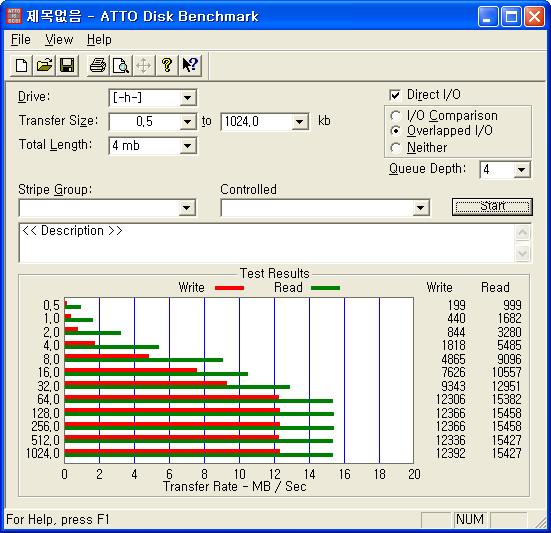
Task: Click the Test Results group title
Action: coord(274,273)
